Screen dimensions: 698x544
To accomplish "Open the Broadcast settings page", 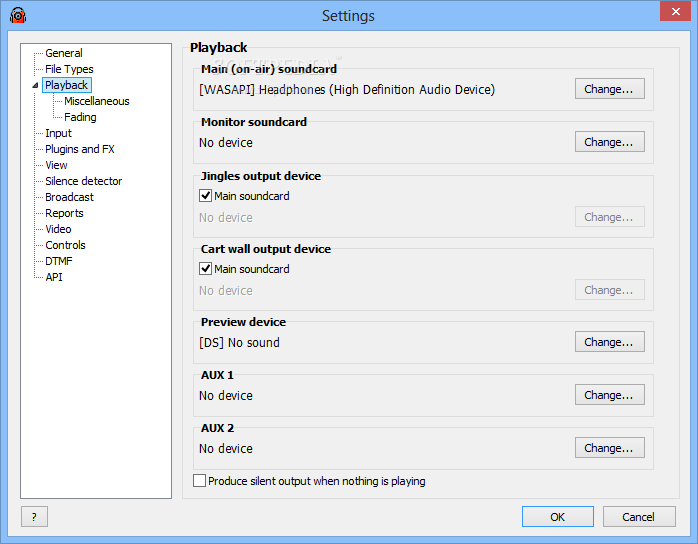I will point(69,197).
